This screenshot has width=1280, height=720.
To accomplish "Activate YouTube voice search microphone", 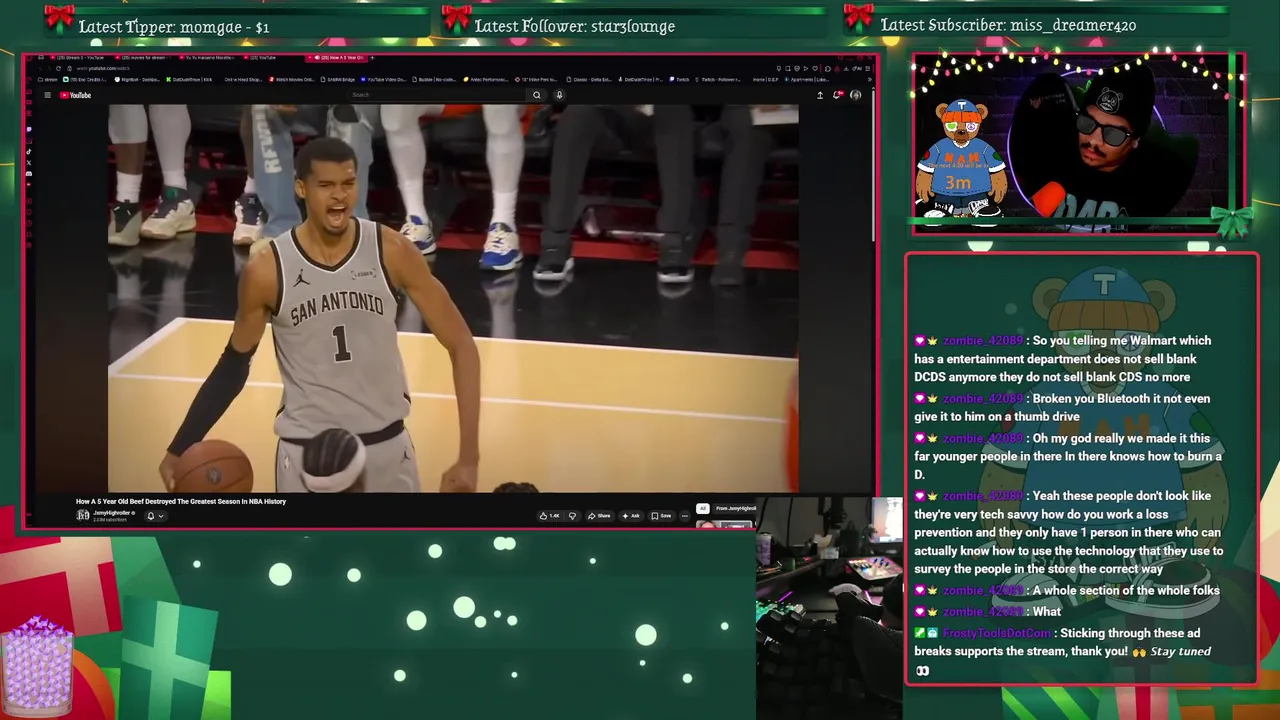I will point(559,95).
